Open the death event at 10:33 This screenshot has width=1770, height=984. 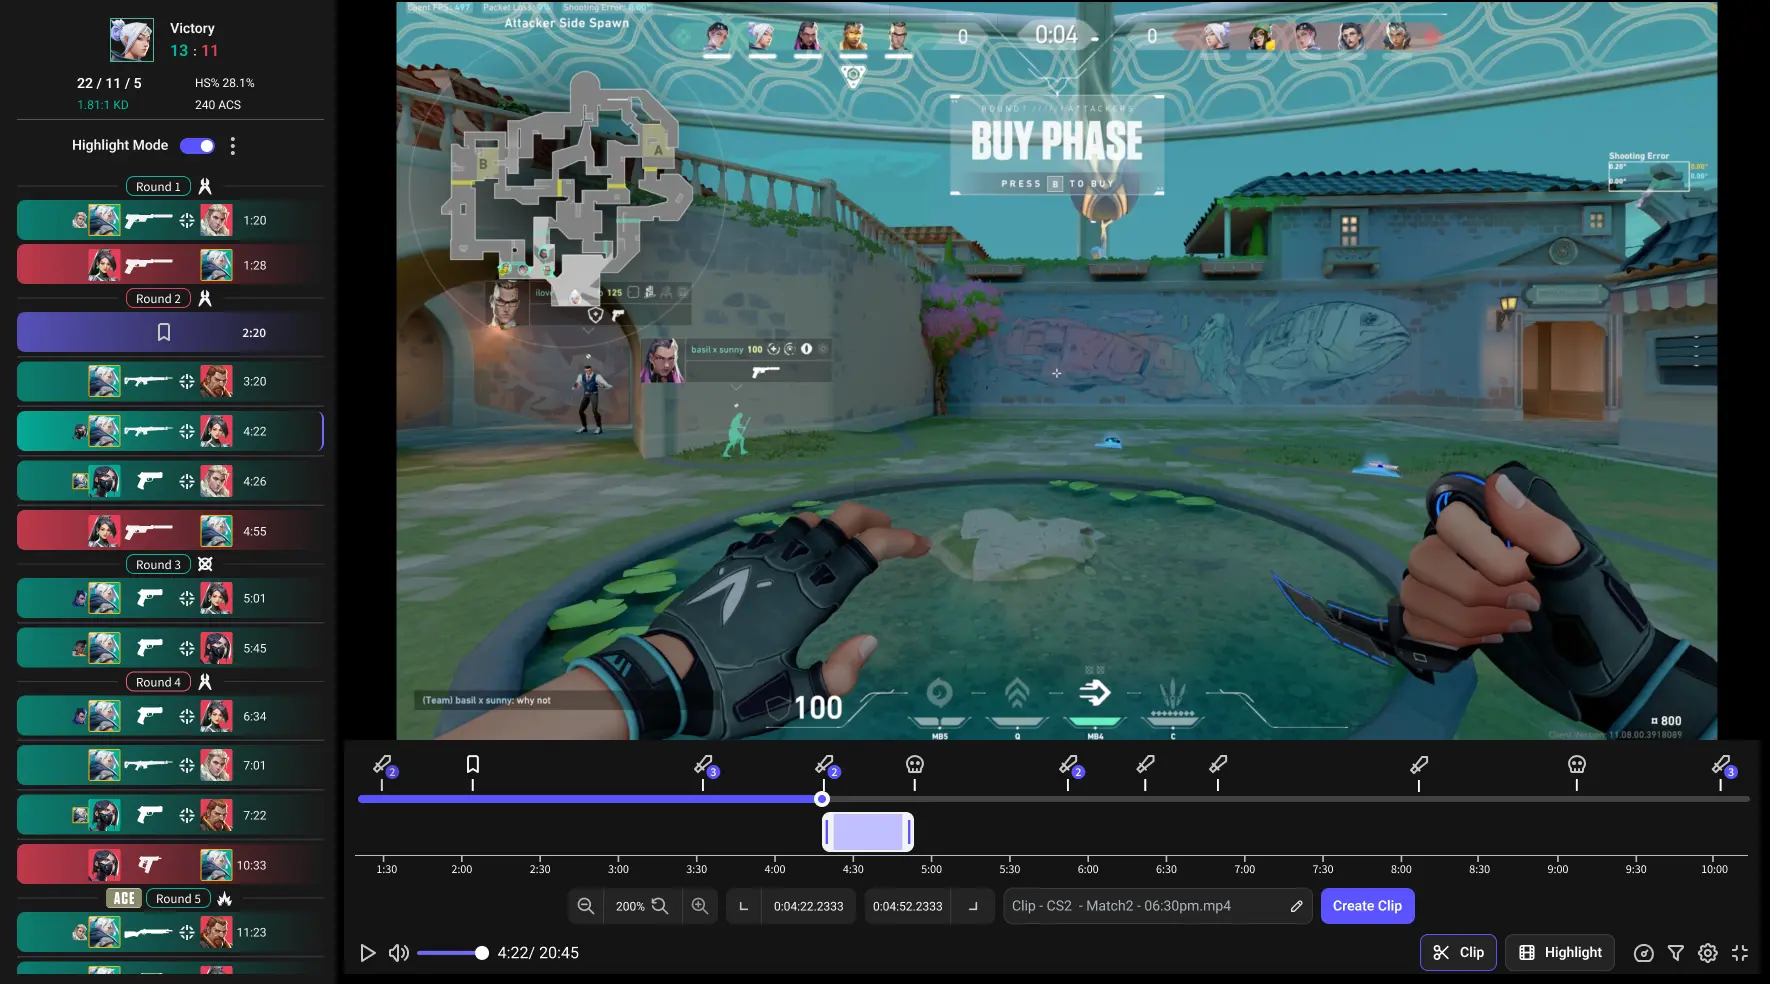pos(170,865)
